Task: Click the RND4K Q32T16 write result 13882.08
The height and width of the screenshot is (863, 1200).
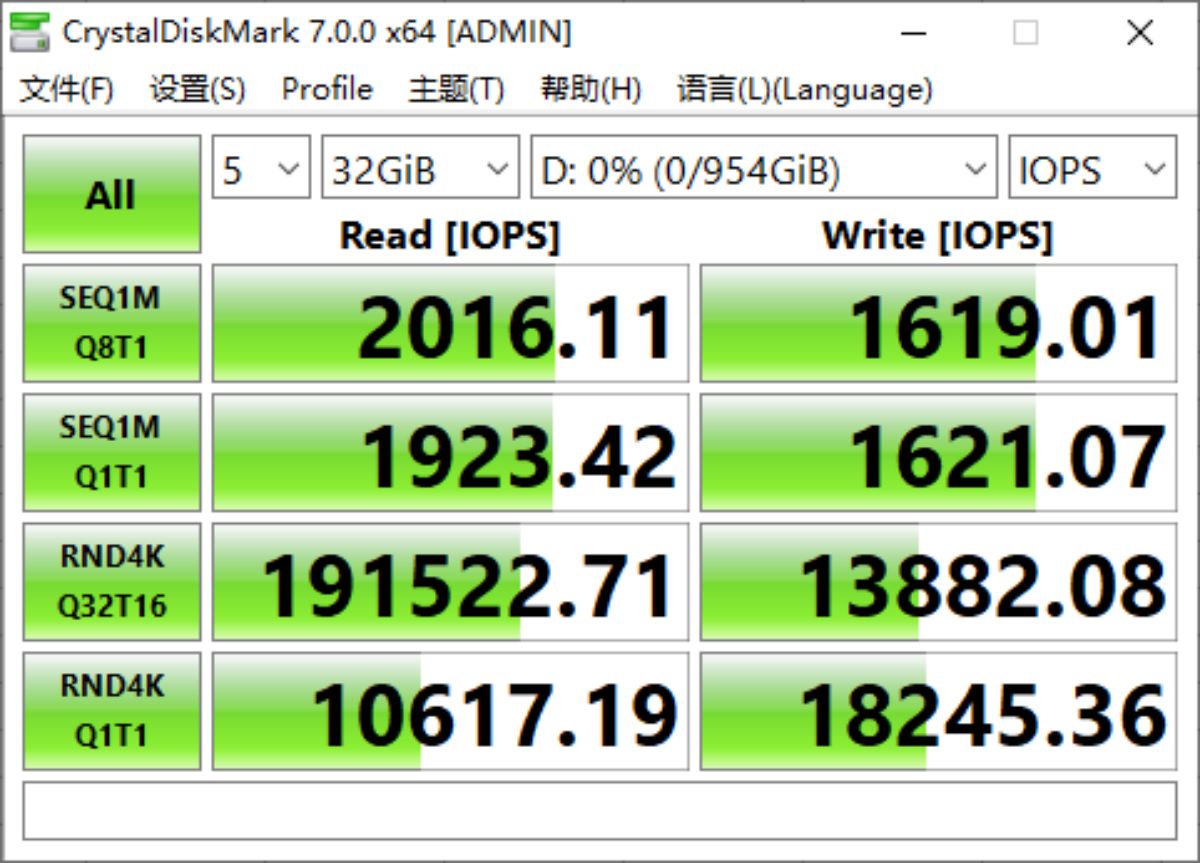Action: 937,581
